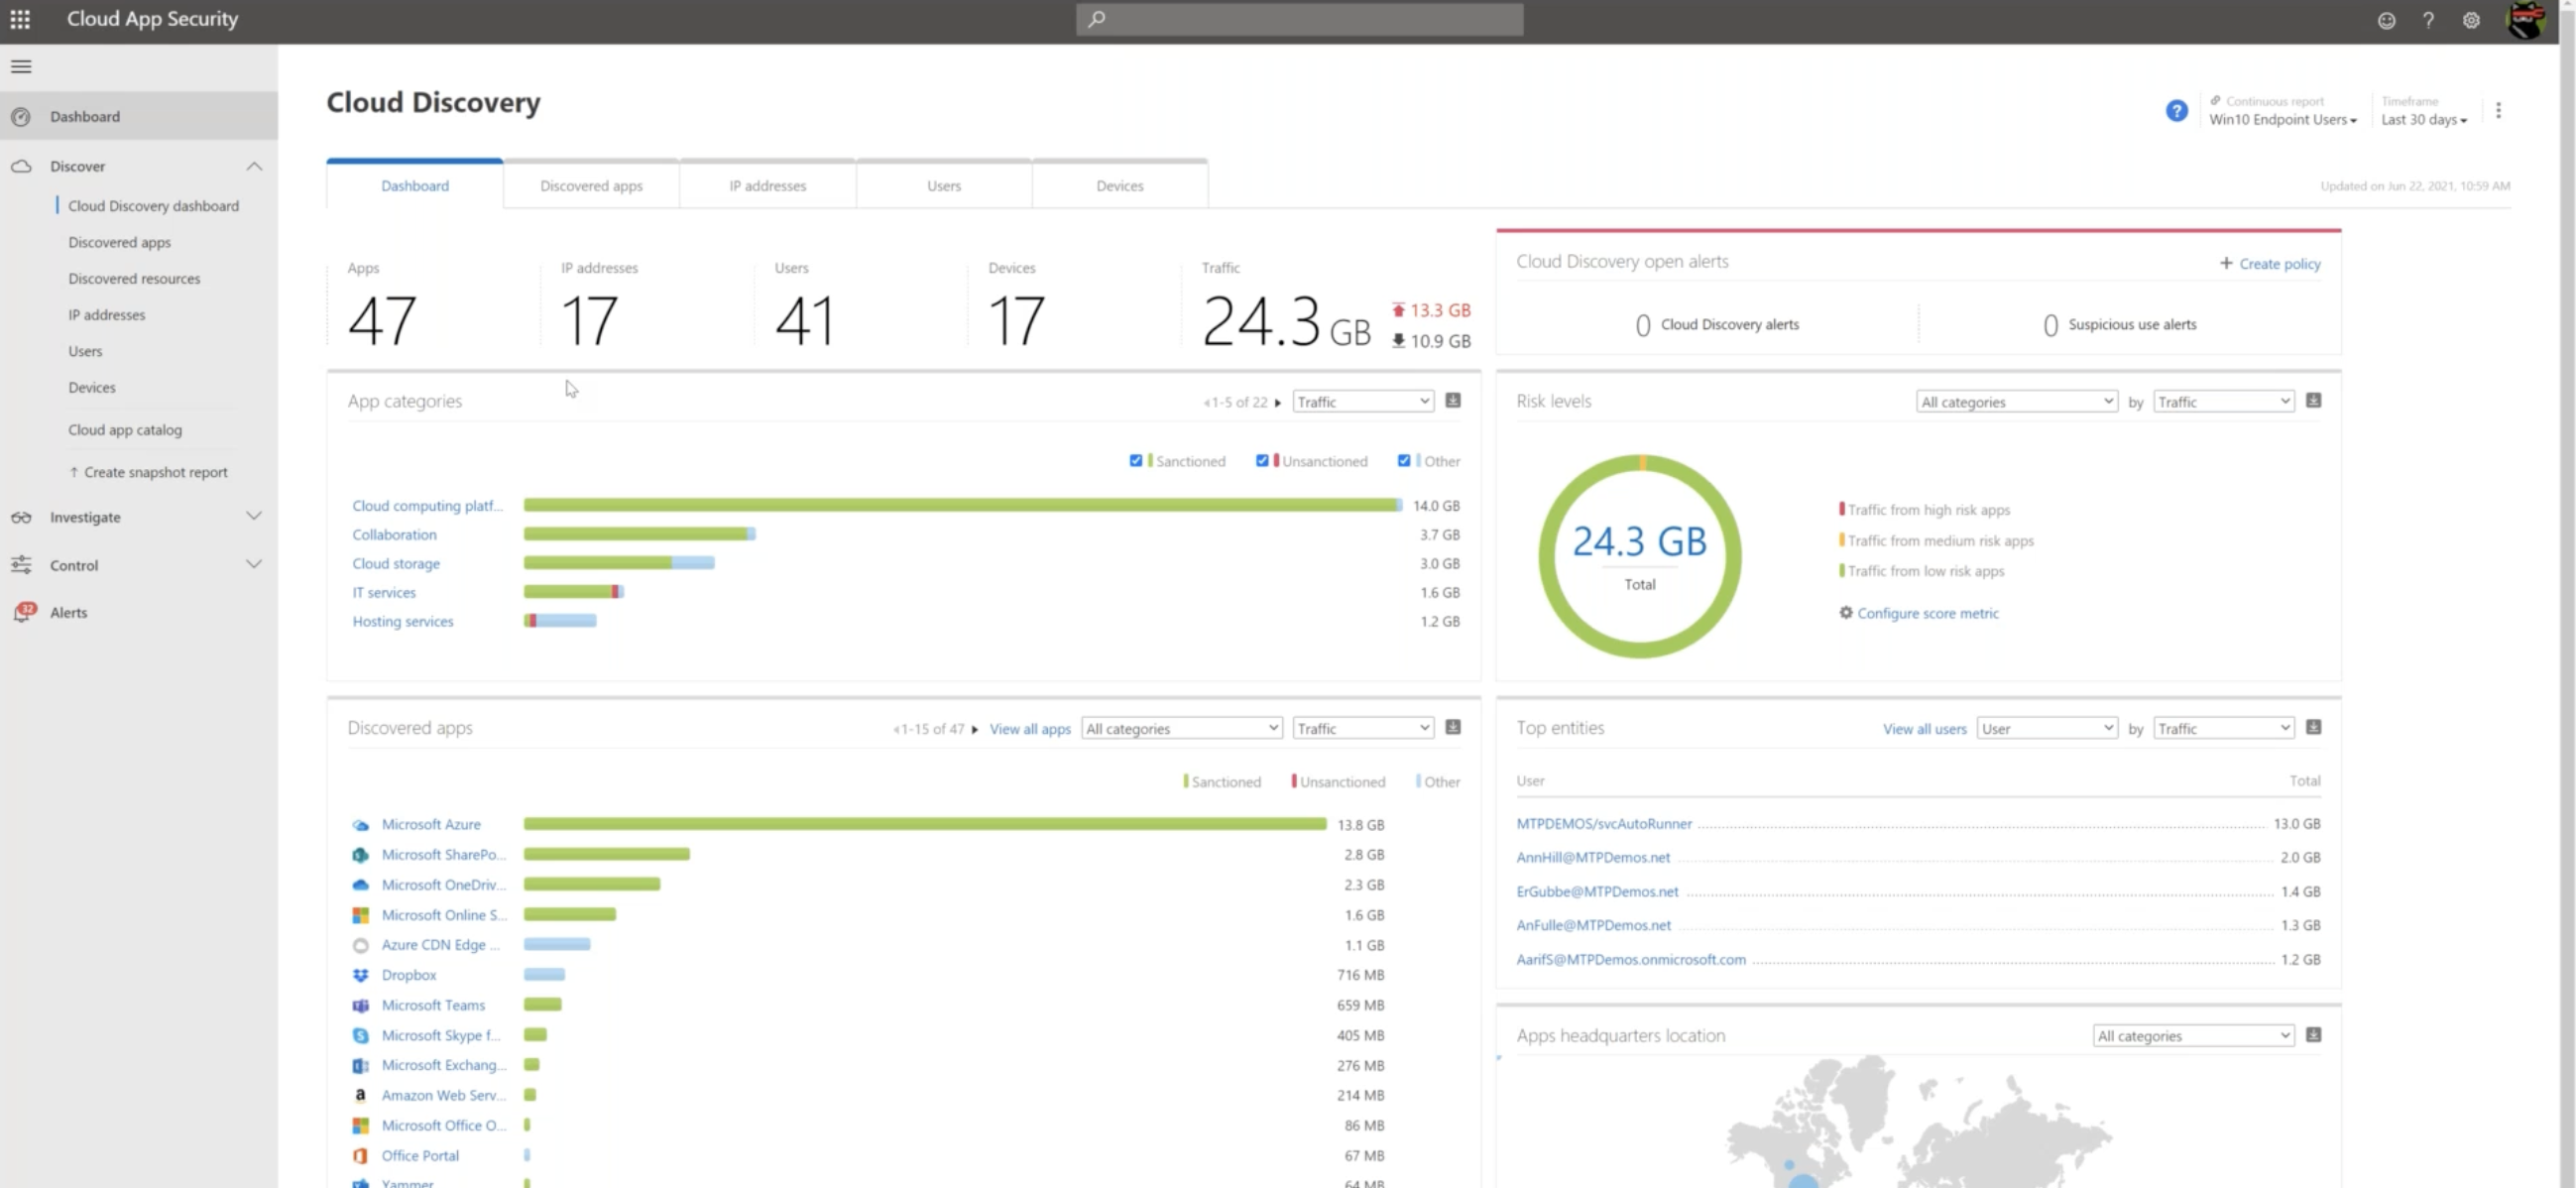Open Top entities User dropdown
The height and width of the screenshot is (1188, 2576).
tap(2047, 729)
